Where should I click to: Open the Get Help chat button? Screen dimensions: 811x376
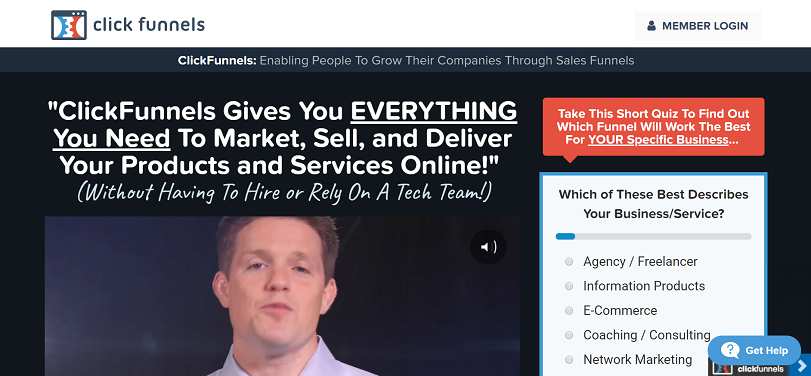tap(754, 350)
